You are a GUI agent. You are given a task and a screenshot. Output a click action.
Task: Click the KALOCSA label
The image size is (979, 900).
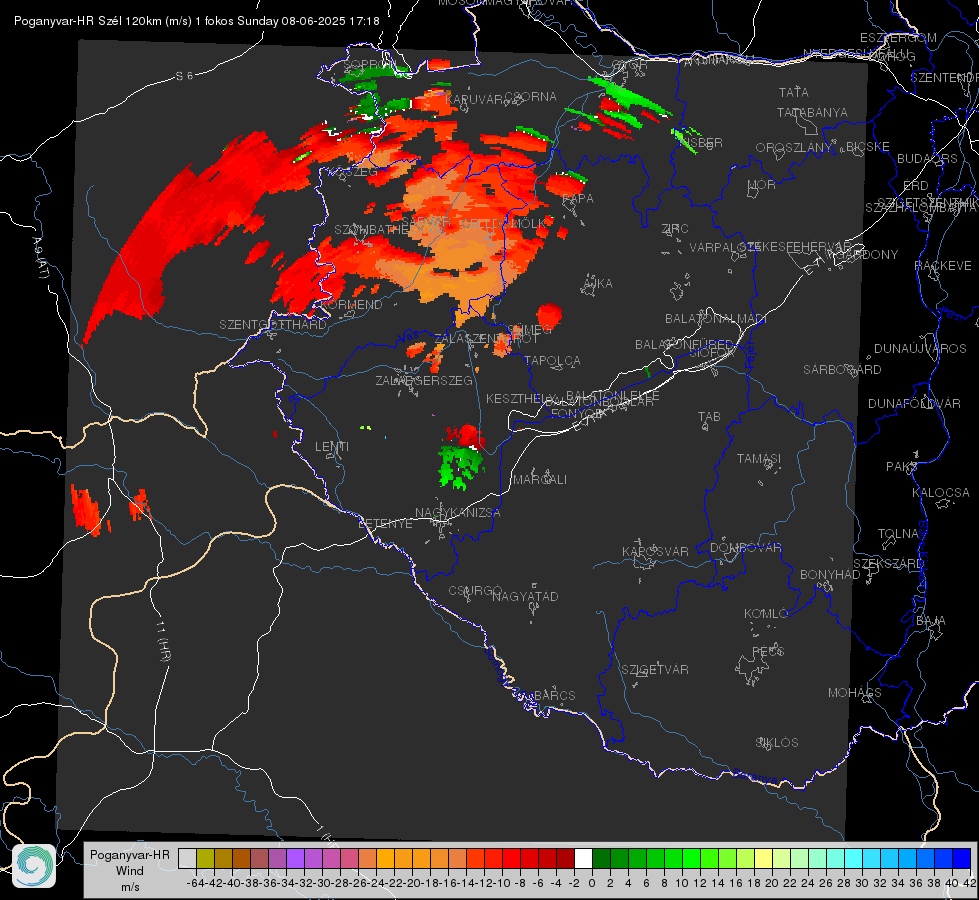point(940,493)
